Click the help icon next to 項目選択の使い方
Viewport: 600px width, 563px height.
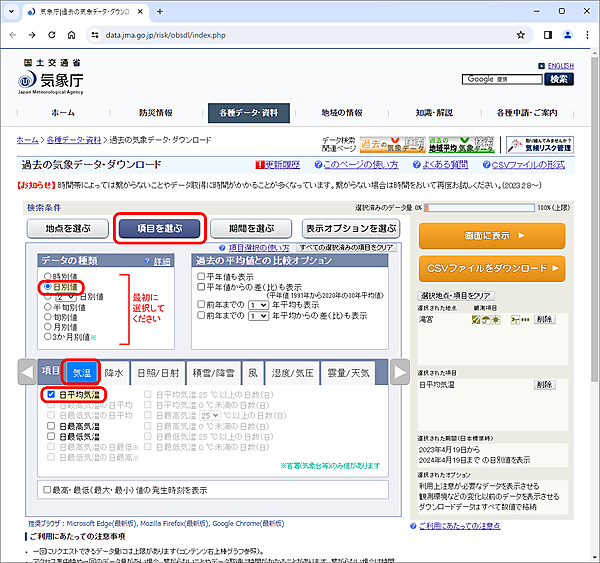tap(222, 248)
